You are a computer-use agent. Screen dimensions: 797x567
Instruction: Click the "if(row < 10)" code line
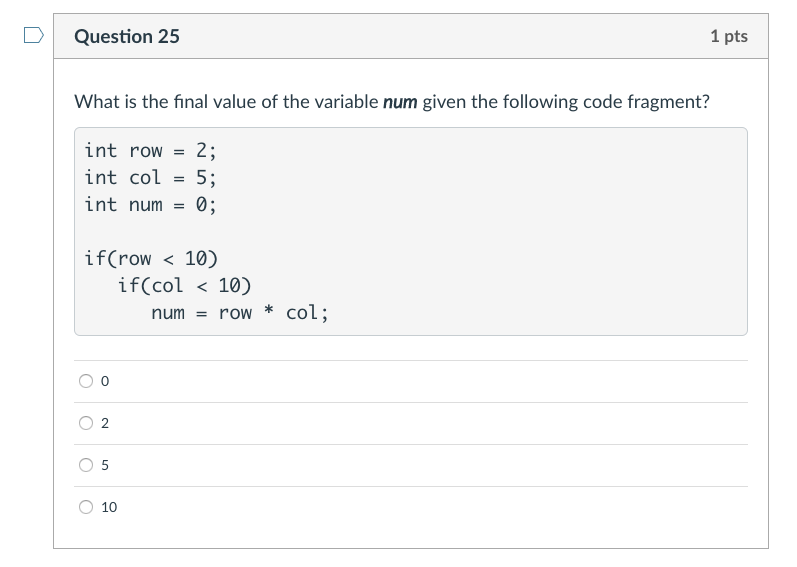click(151, 259)
